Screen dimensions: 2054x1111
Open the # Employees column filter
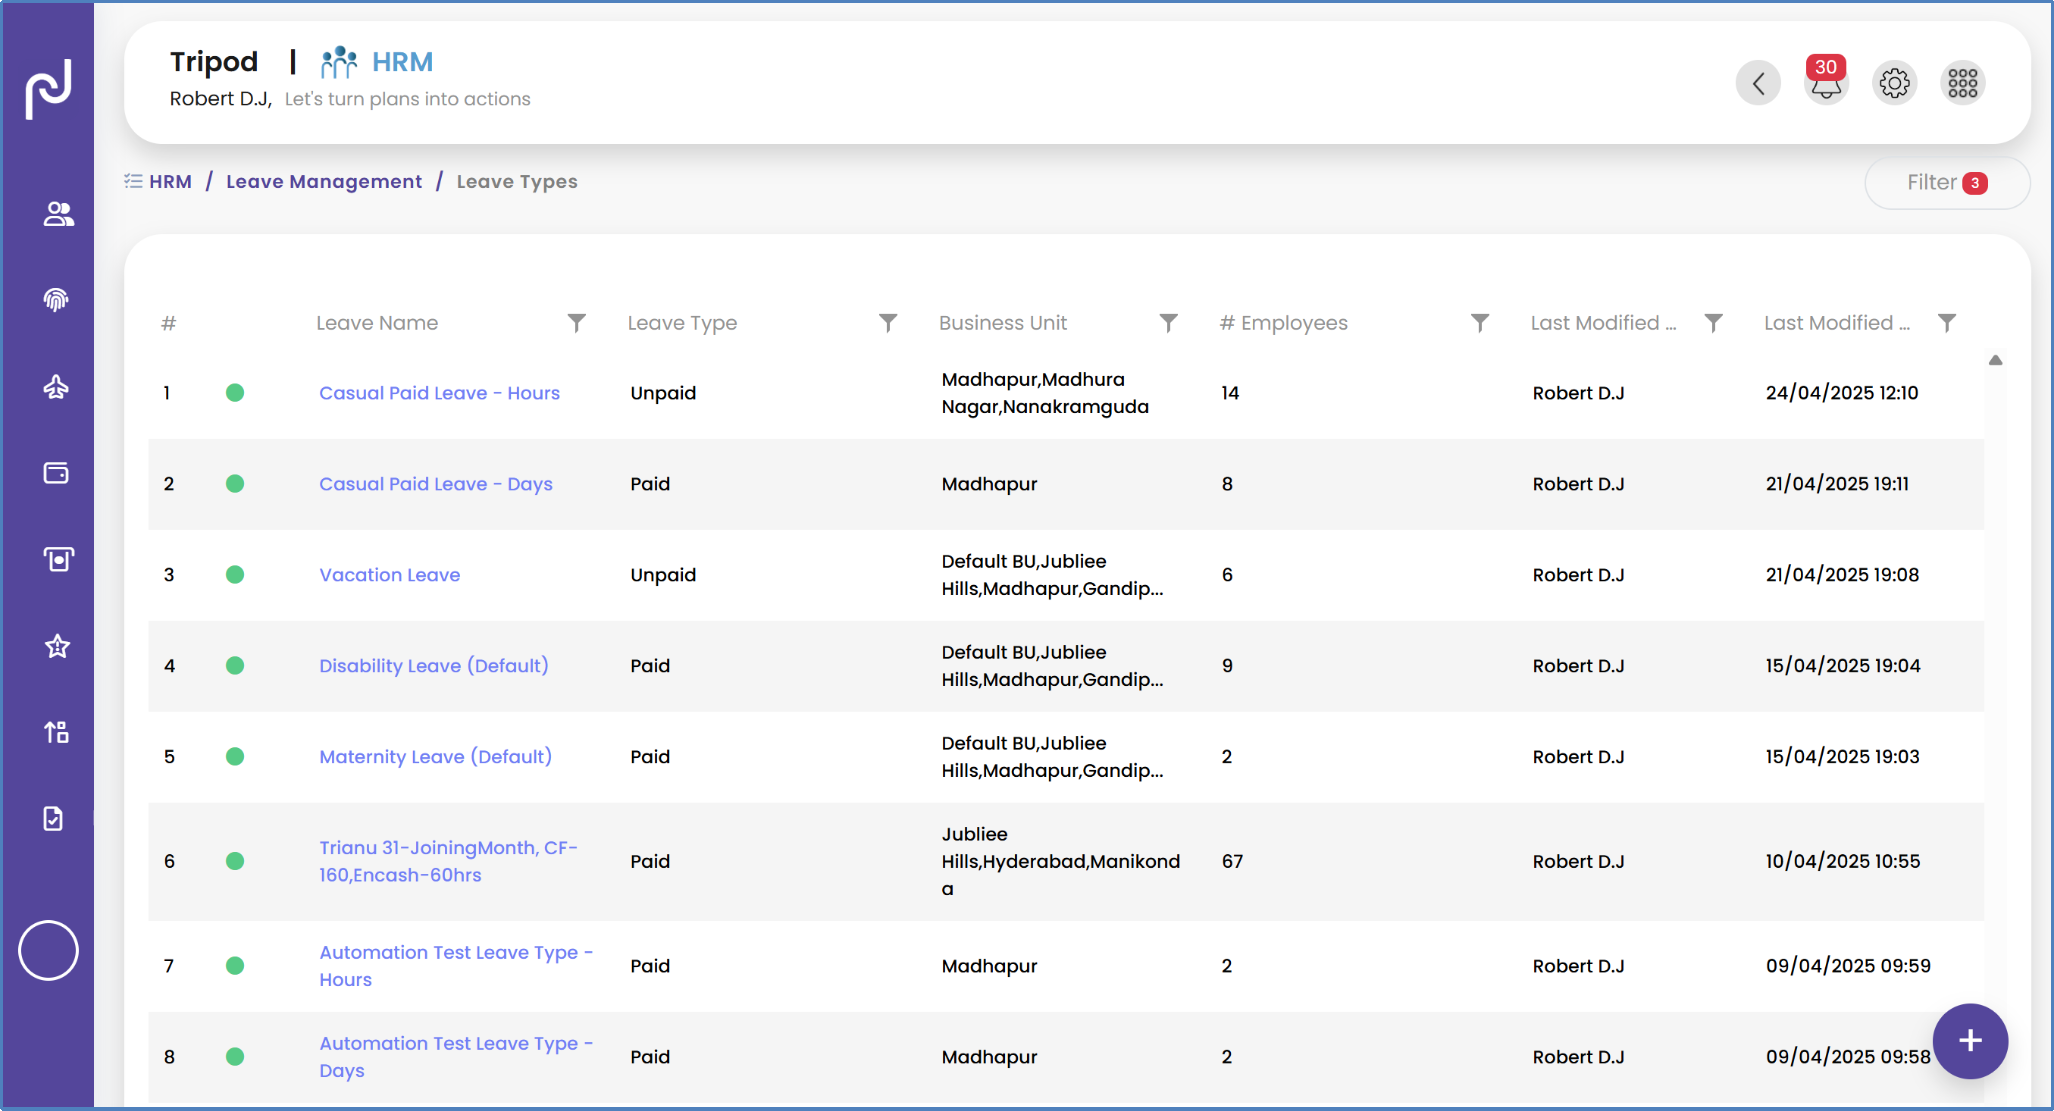[x=1480, y=323]
